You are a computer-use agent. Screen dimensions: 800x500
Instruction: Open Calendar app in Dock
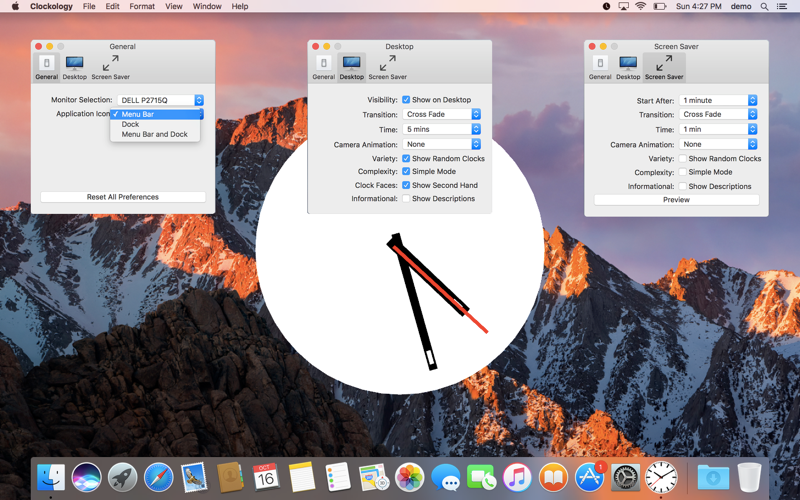pyautogui.click(x=266, y=477)
